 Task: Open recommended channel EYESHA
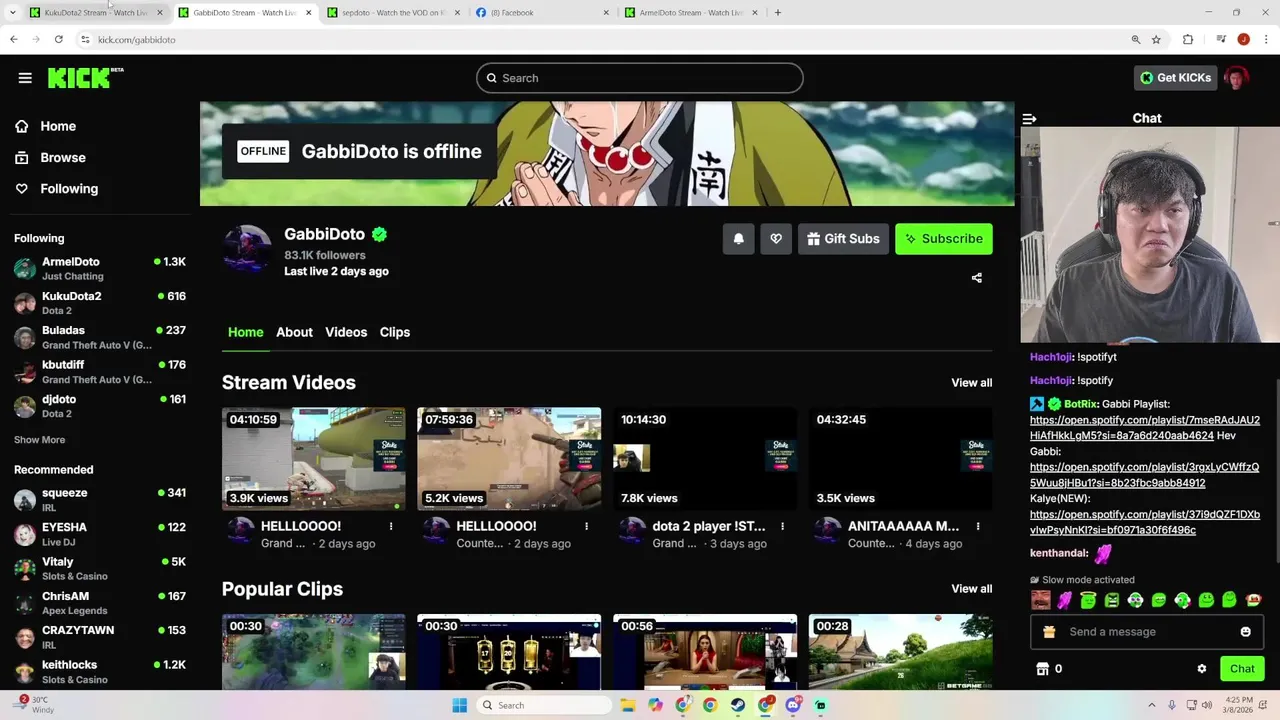pyautogui.click(x=100, y=534)
